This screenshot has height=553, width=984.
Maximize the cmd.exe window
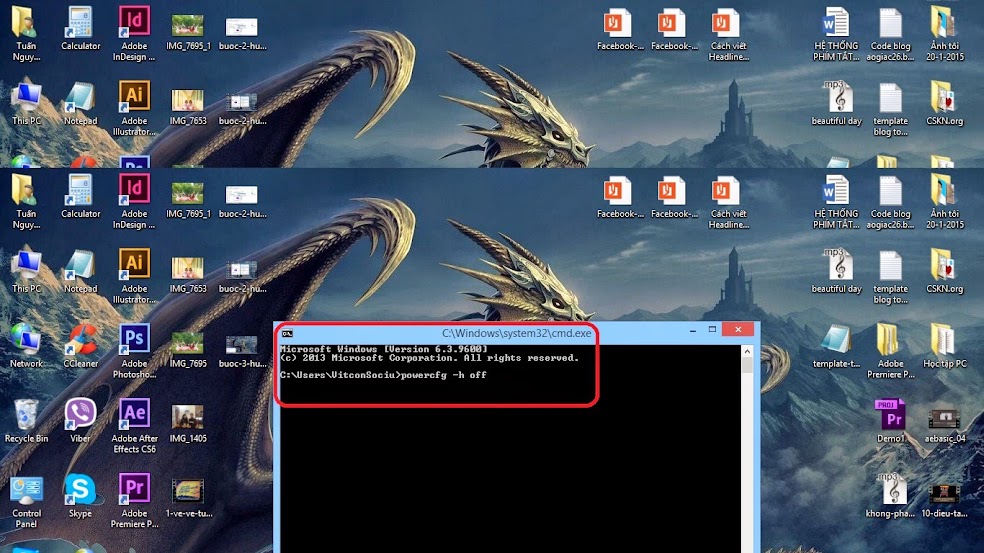[x=712, y=329]
